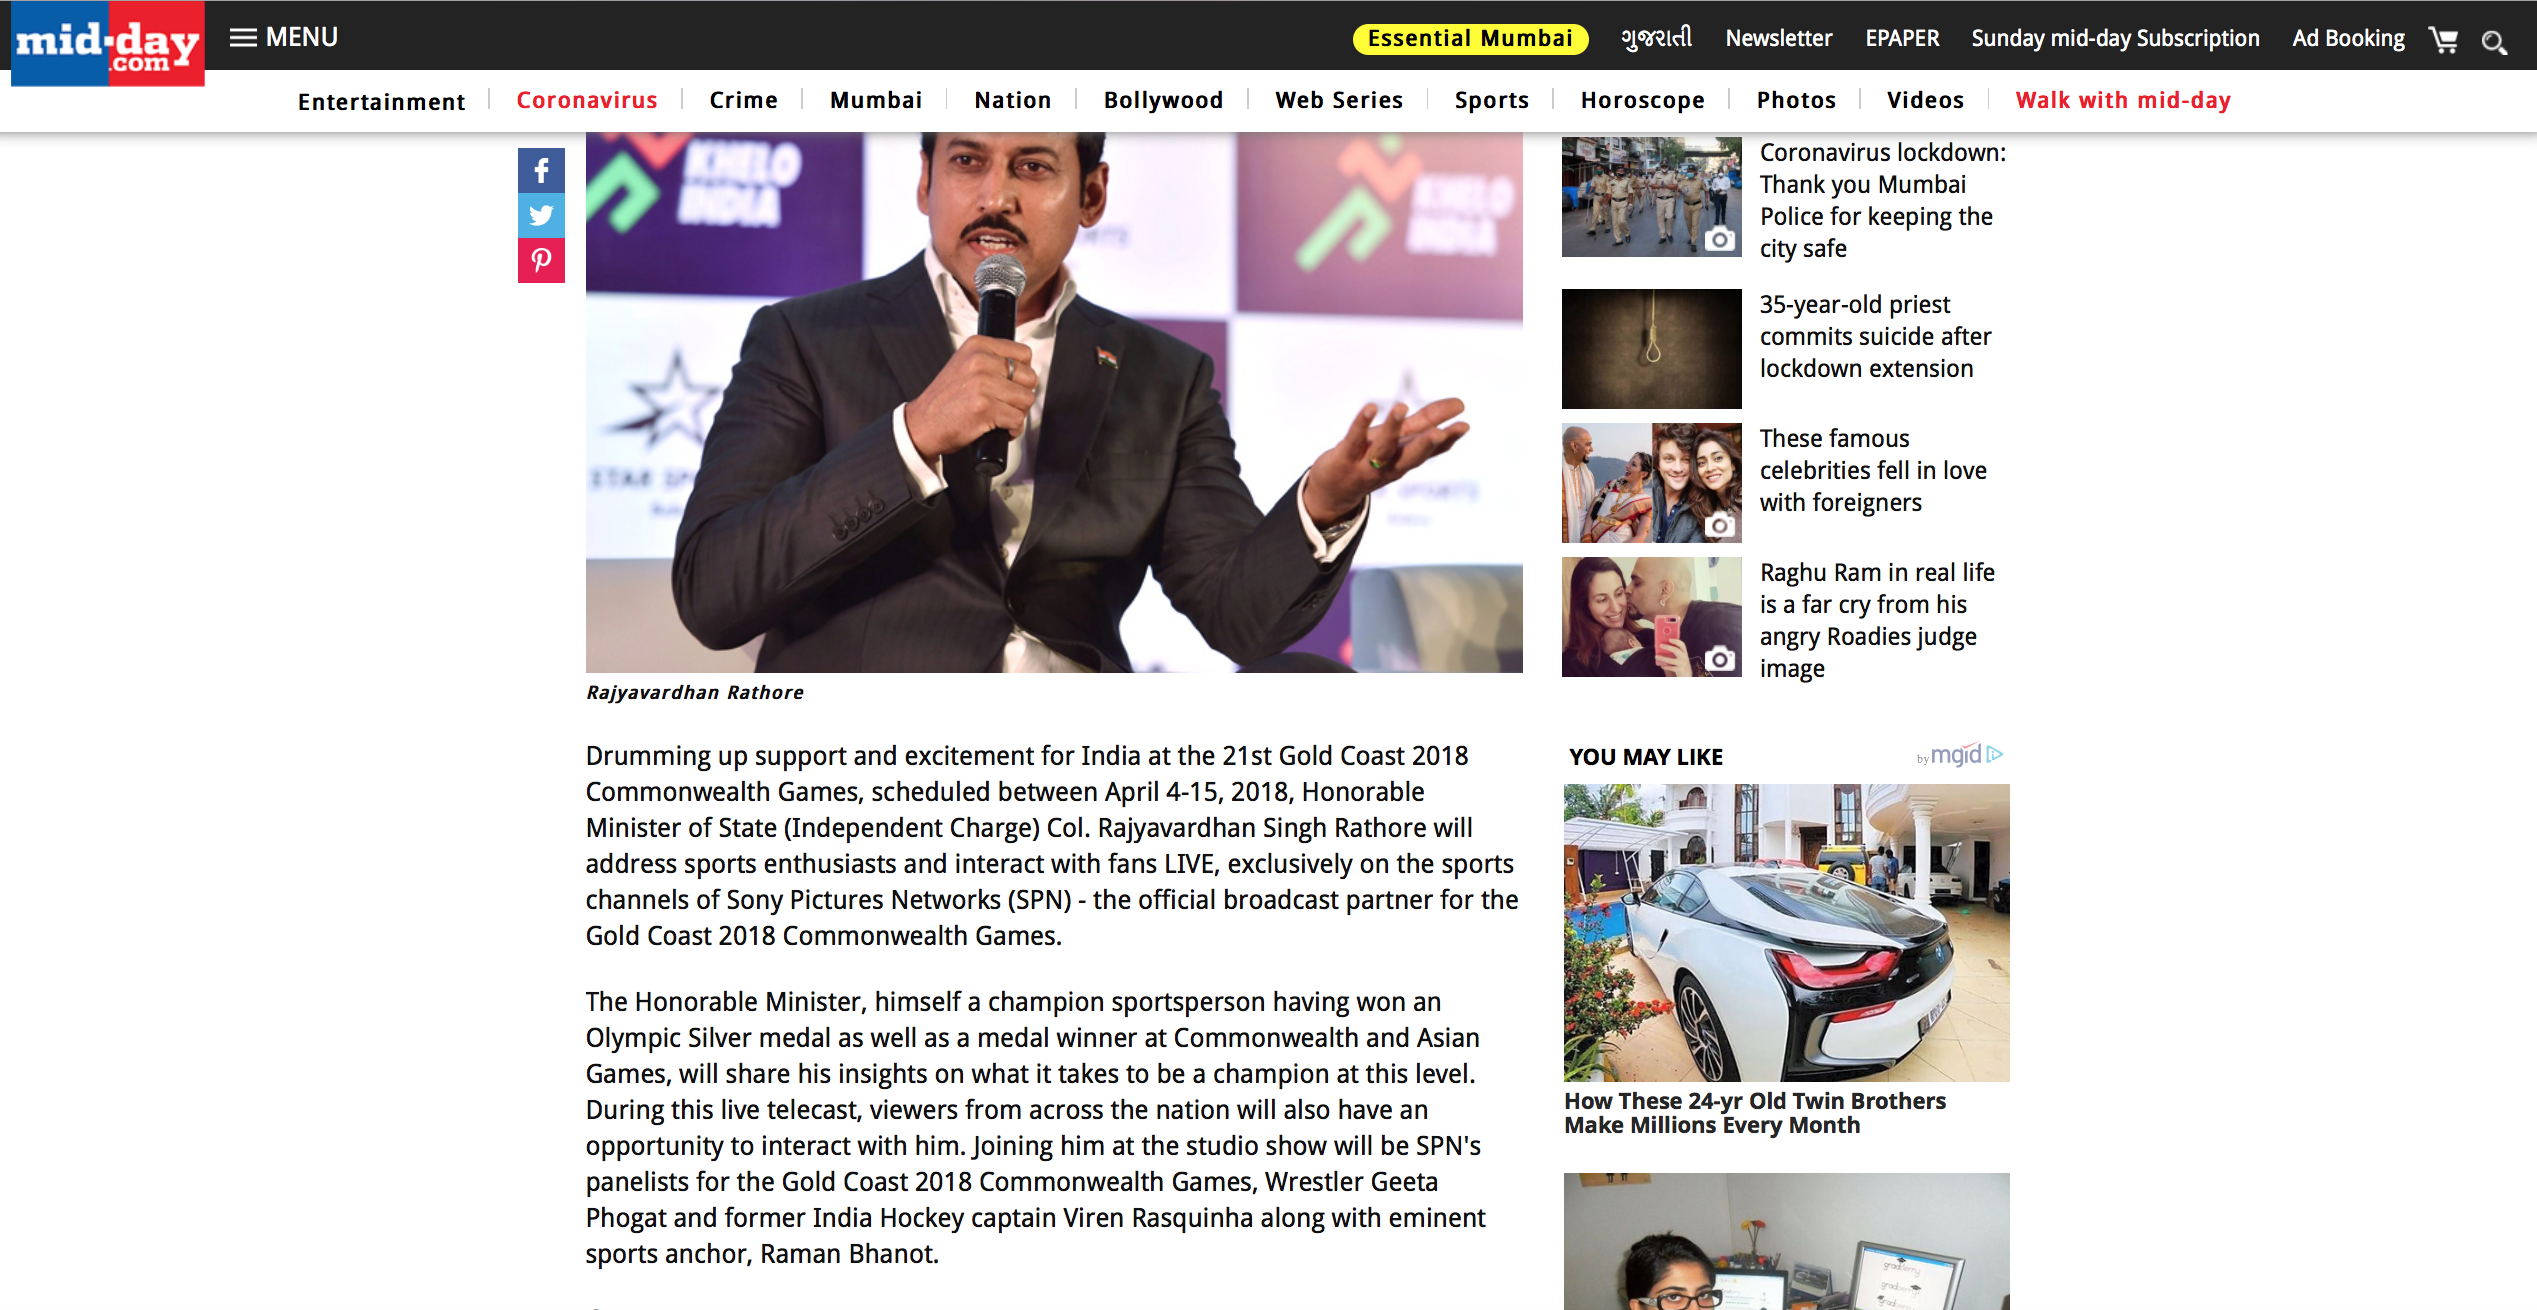
Task: Open the shopping cart icon
Action: pyautogui.click(x=2444, y=40)
